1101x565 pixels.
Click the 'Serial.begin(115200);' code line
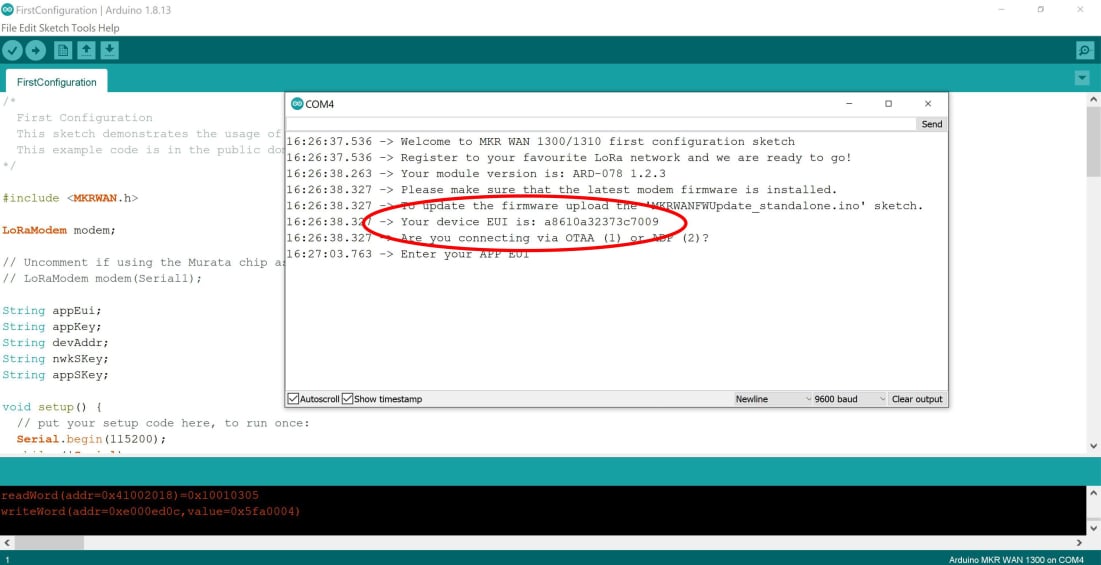[91, 439]
